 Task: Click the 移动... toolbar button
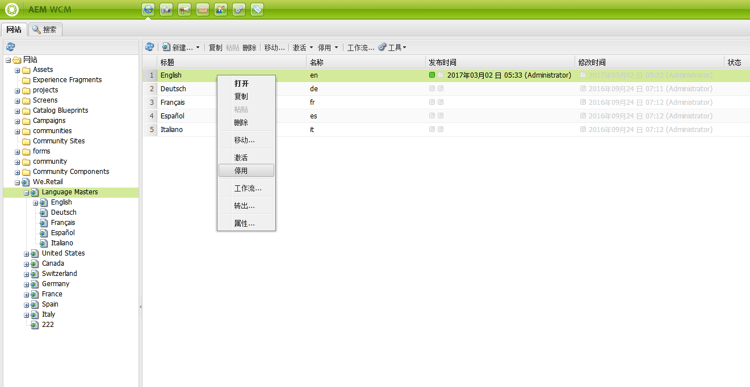pos(274,47)
